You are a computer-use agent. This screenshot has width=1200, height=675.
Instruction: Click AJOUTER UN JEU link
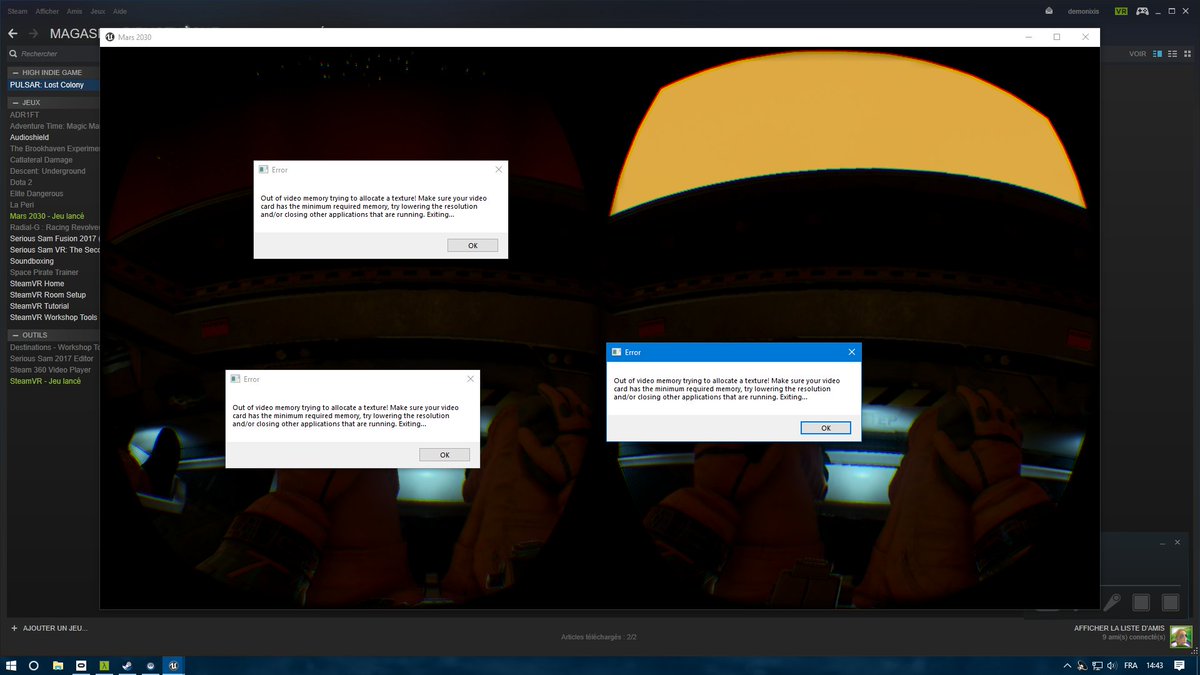(55, 628)
